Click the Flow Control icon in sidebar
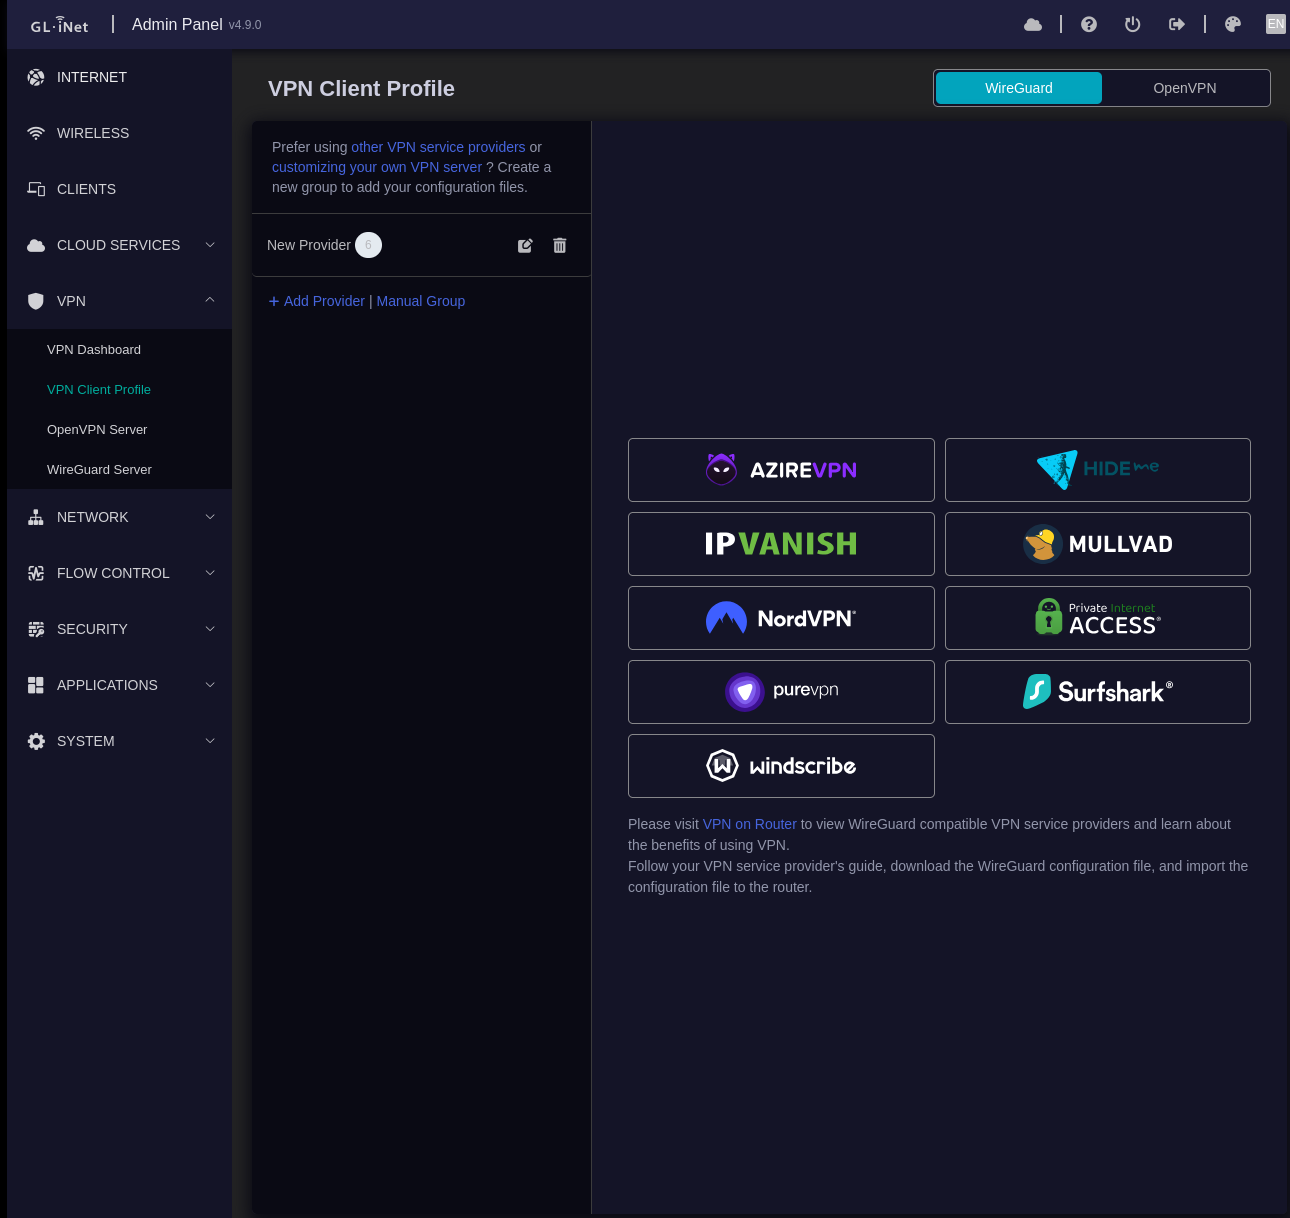This screenshot has height=1218, width=1290. coord(36,573)
